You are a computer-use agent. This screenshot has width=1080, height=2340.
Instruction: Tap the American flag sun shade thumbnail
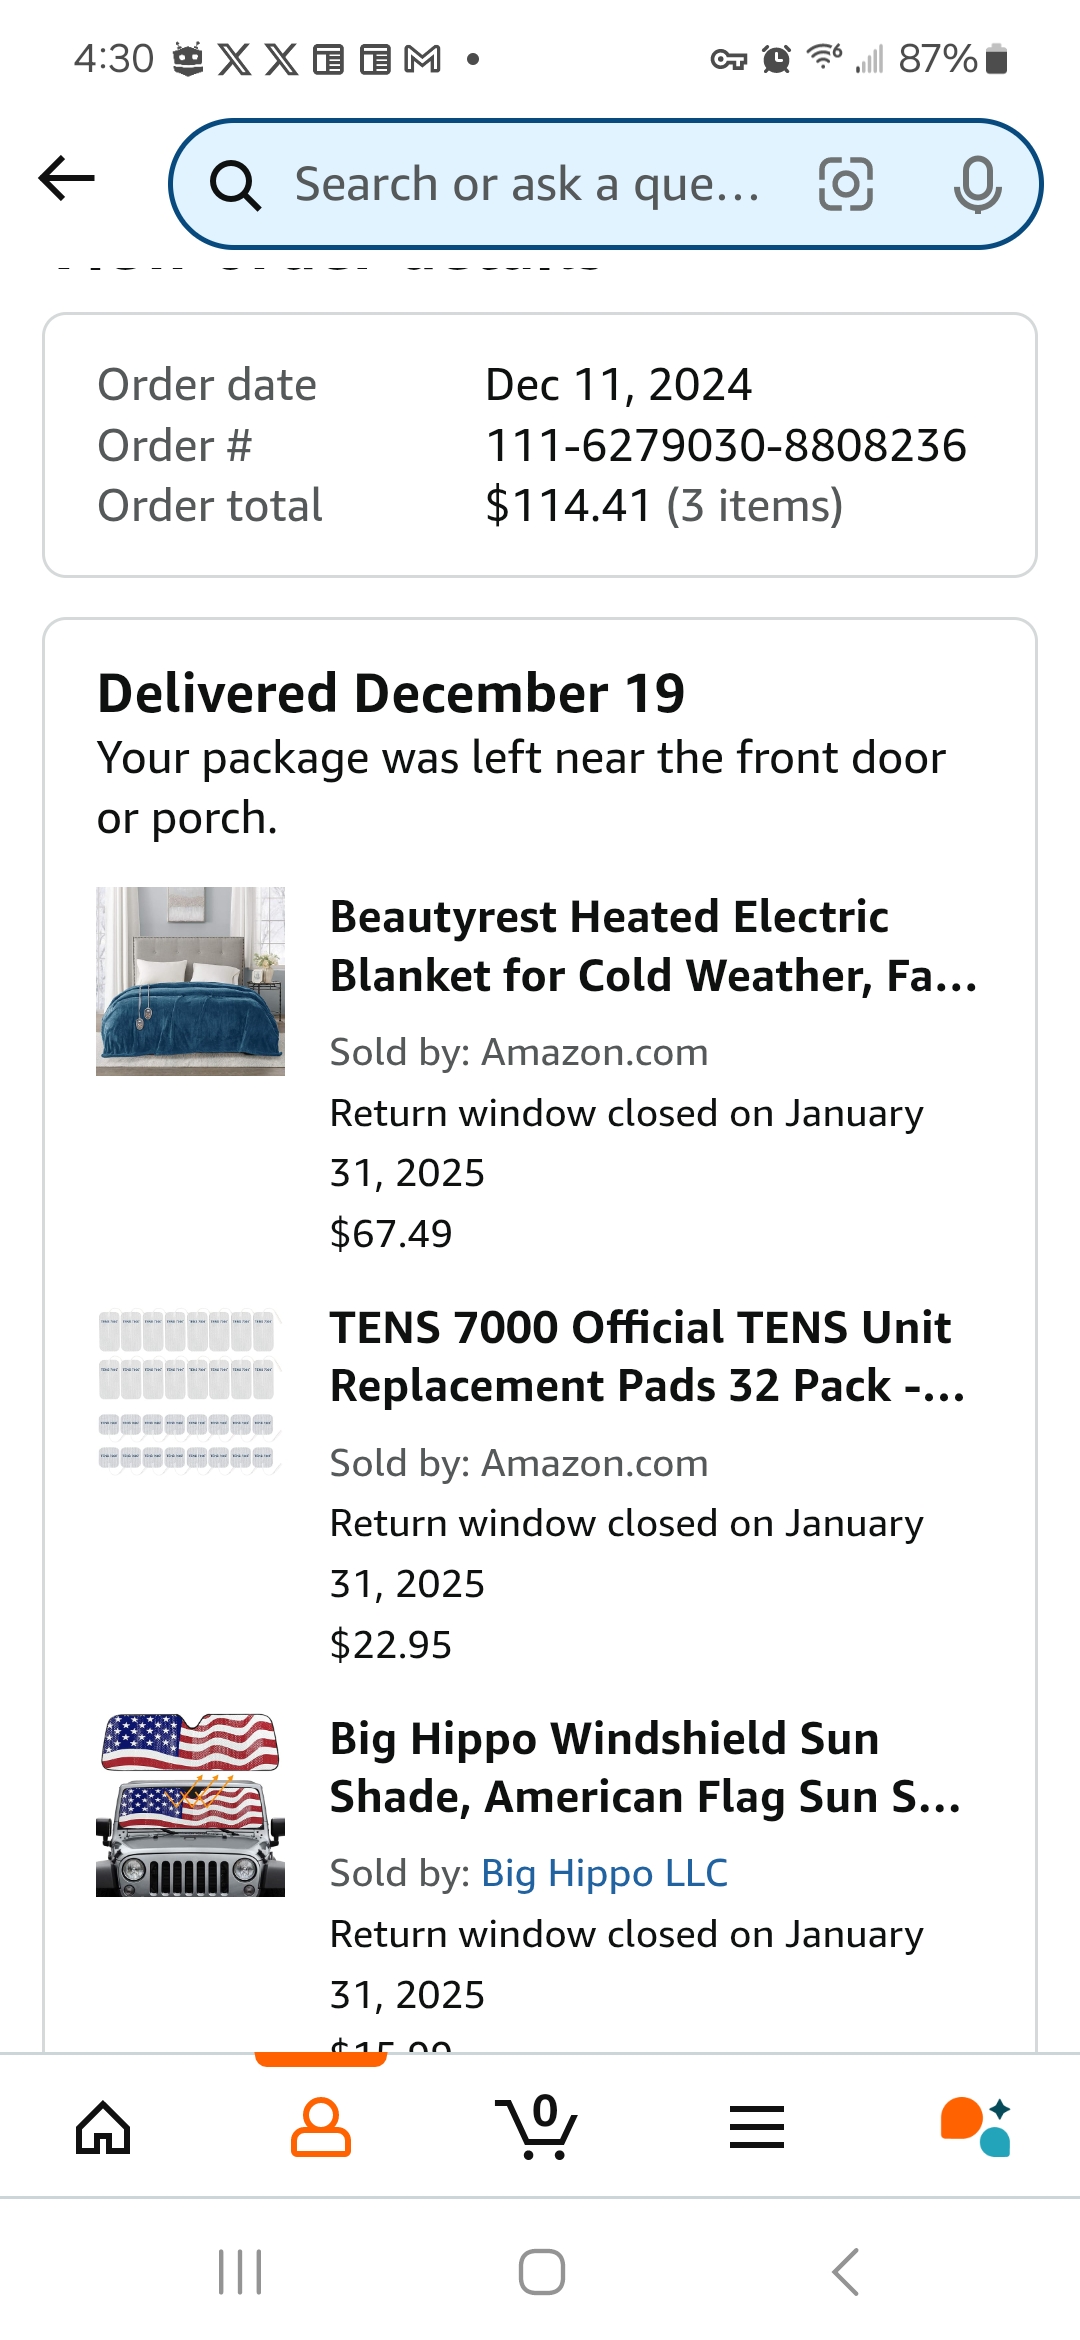click(190, 1804)
